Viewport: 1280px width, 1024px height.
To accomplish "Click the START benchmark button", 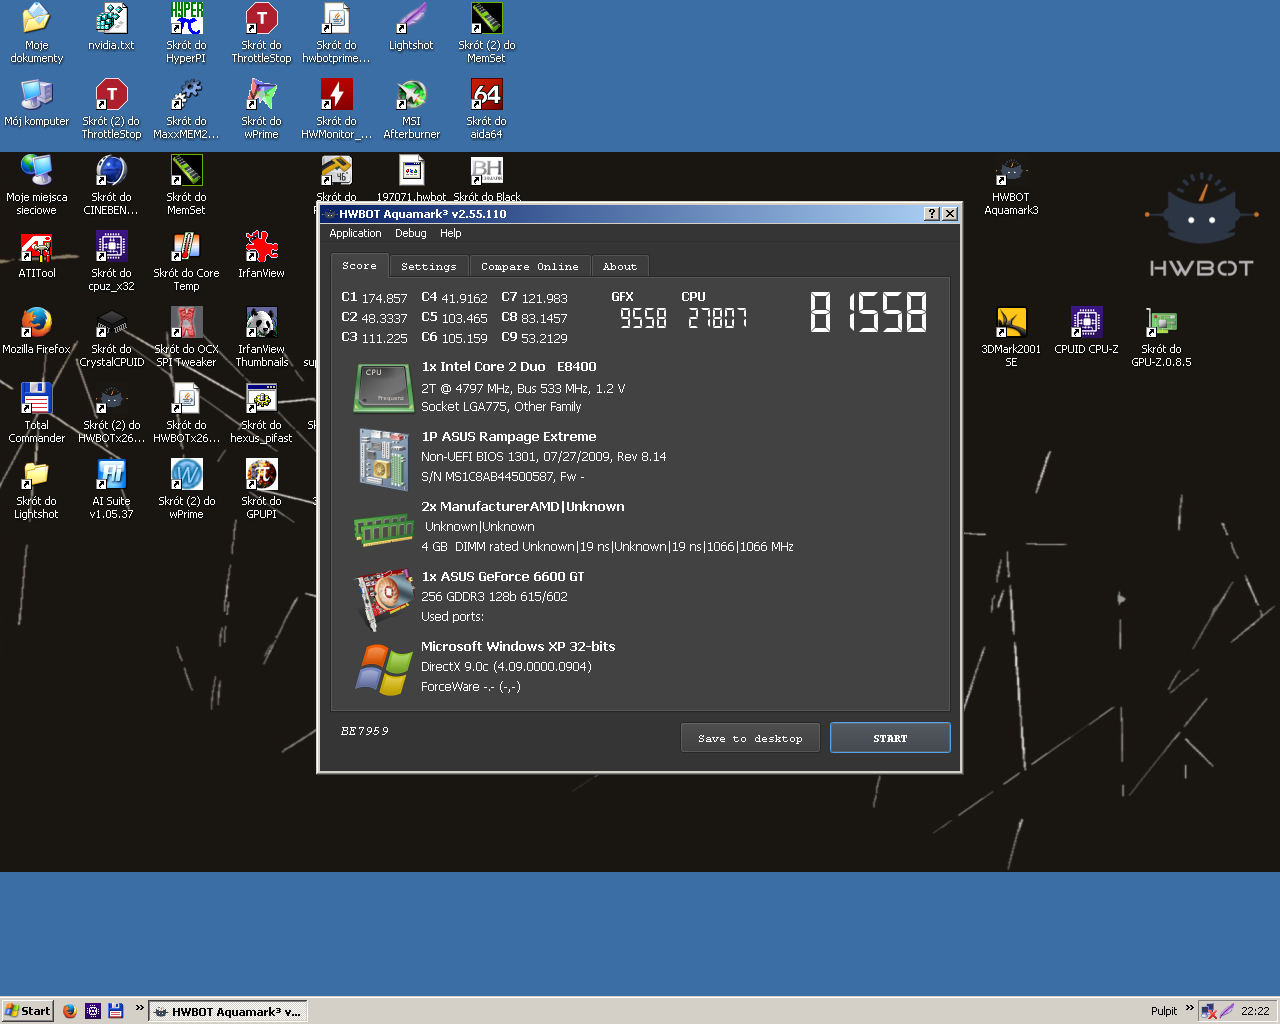I will click(x=890, y=738).
